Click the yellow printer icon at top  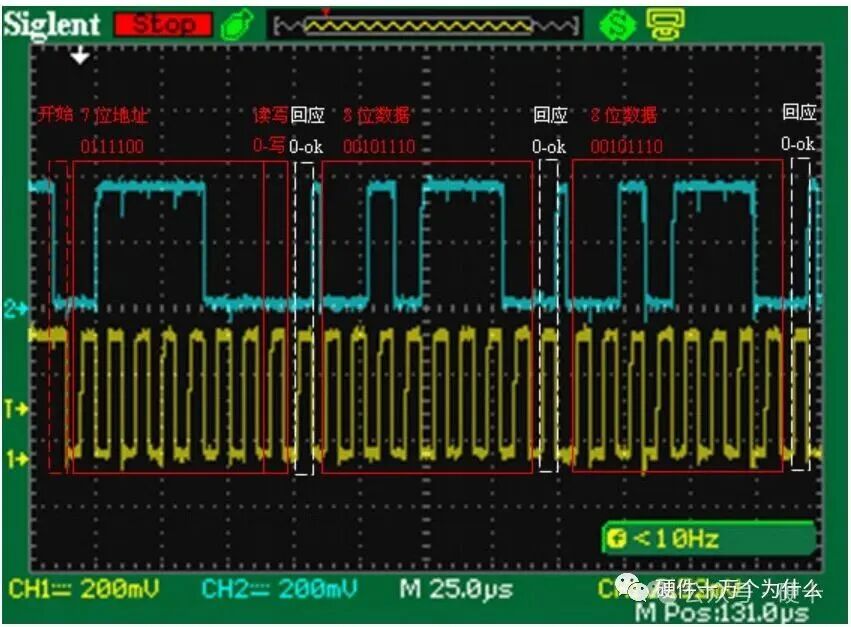pyautogui.click(x=665, y=24)
